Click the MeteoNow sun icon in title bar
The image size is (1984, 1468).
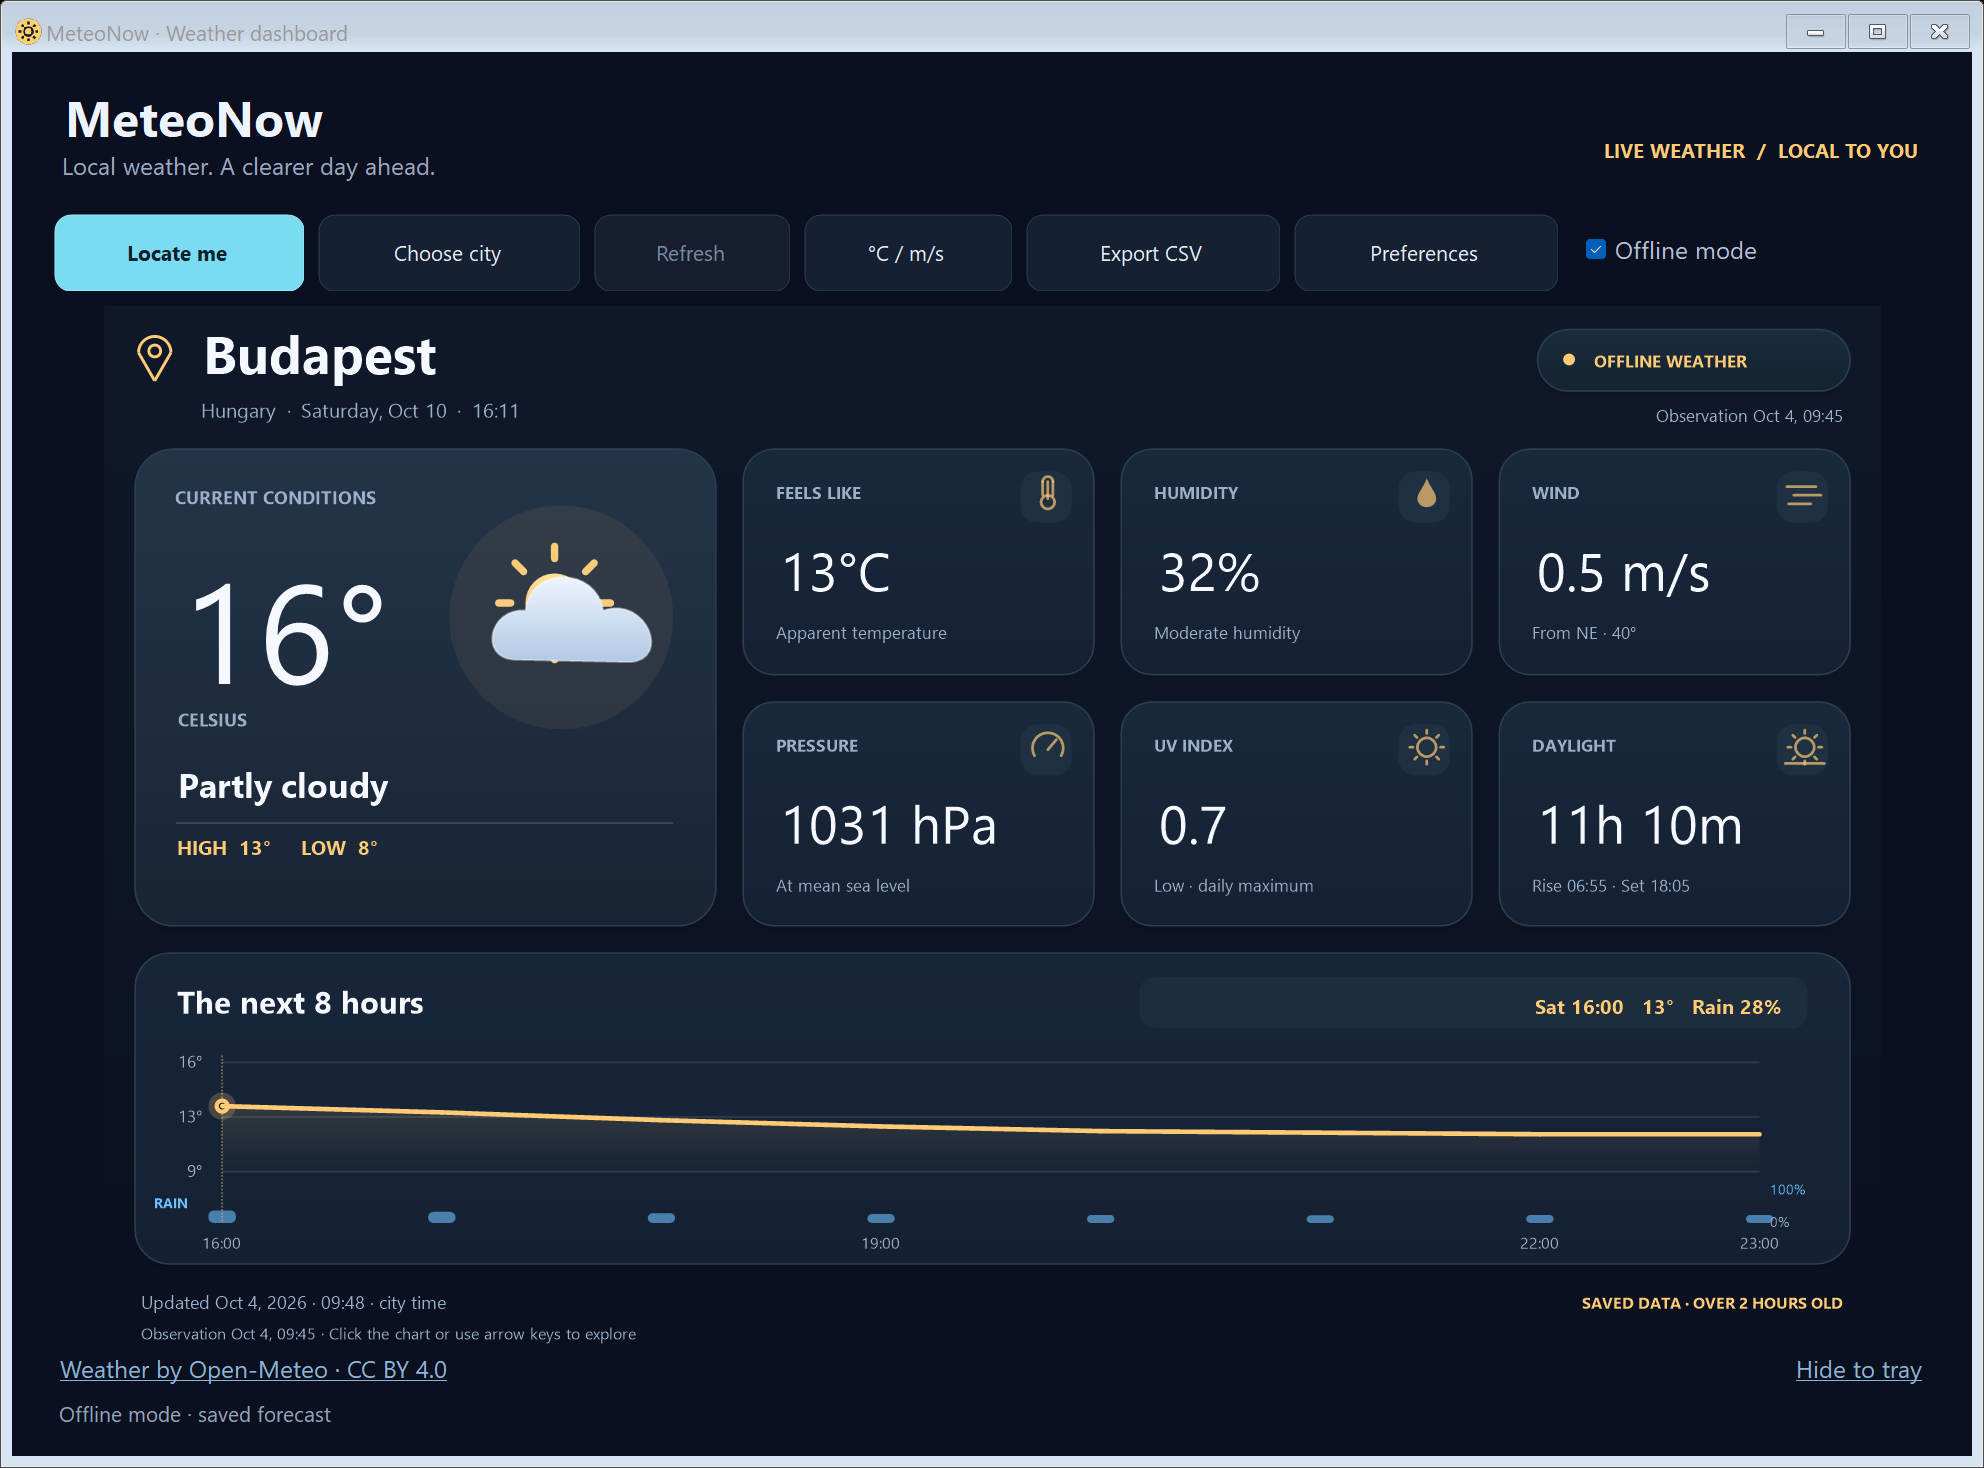pos(28,33)
